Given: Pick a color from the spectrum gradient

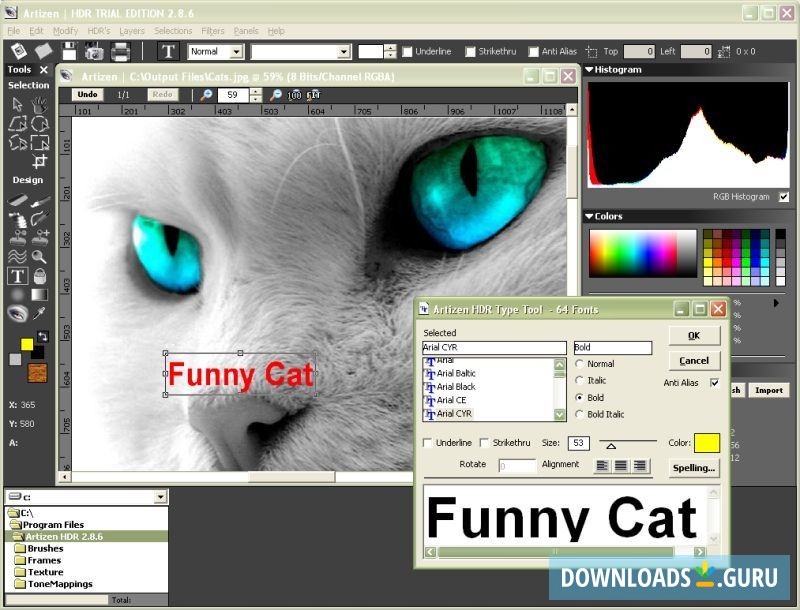Looking at the screenshot, I should [x=642, y=253].
